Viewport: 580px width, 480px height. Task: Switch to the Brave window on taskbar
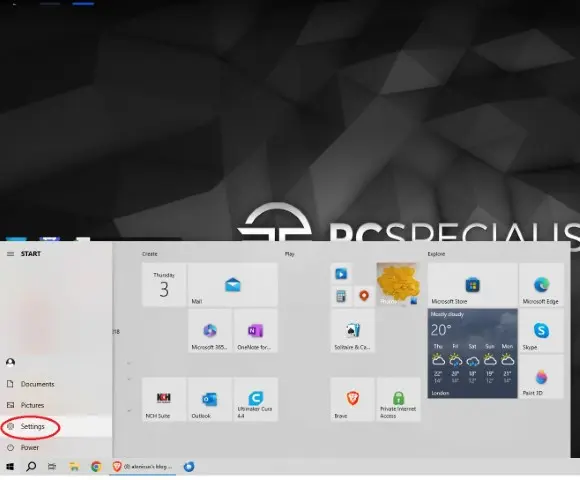pos(142,467)
